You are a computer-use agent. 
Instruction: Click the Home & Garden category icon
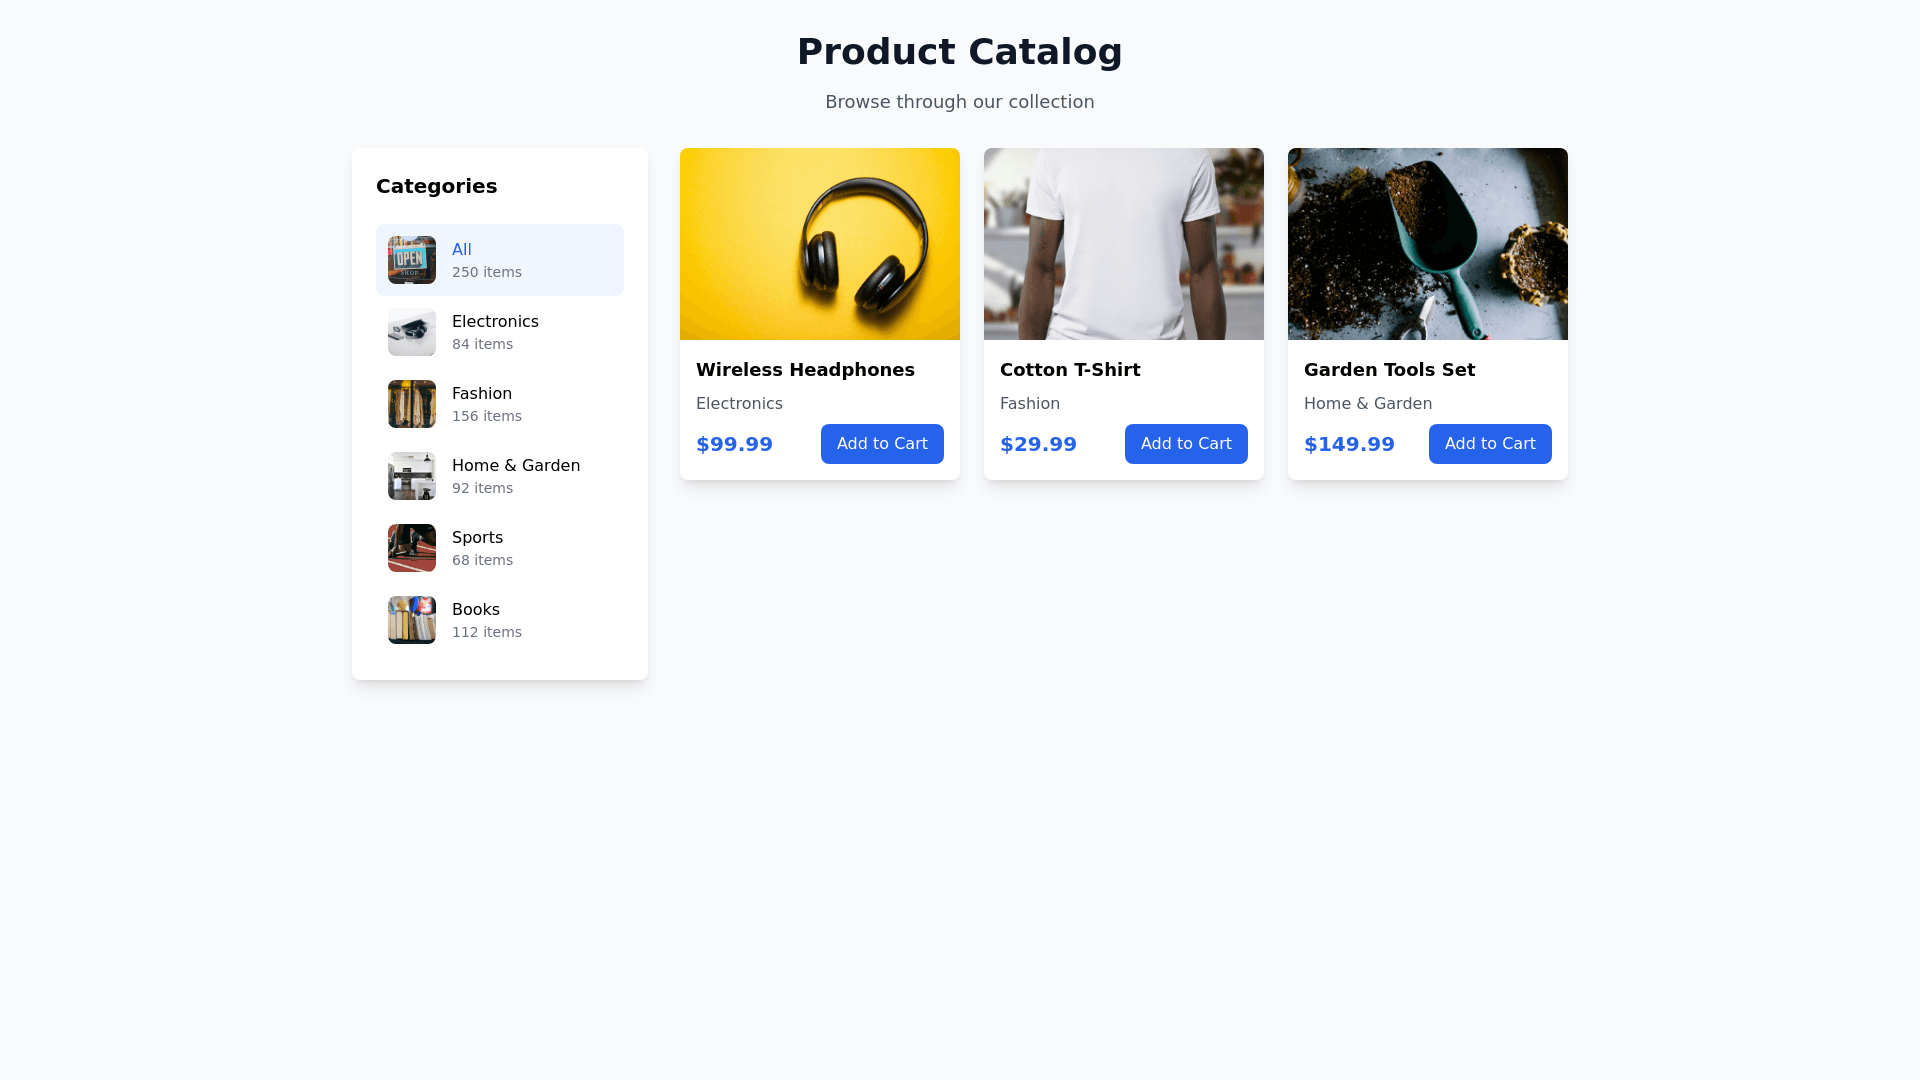click(x=412, y=476)
